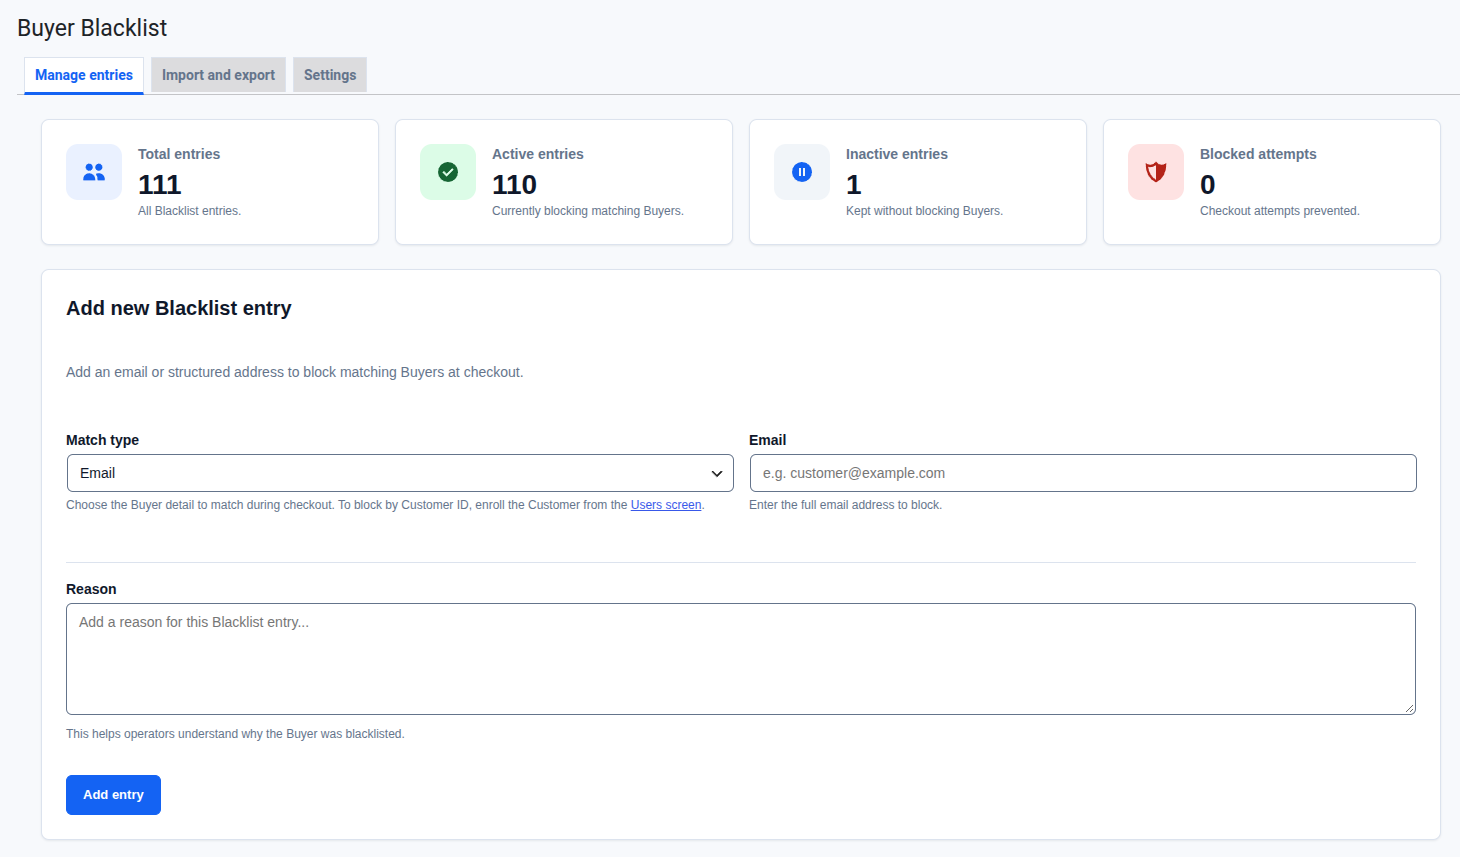
Task: Click the Blocked attempts shield icon
Action: click(x=1156, y=172)
